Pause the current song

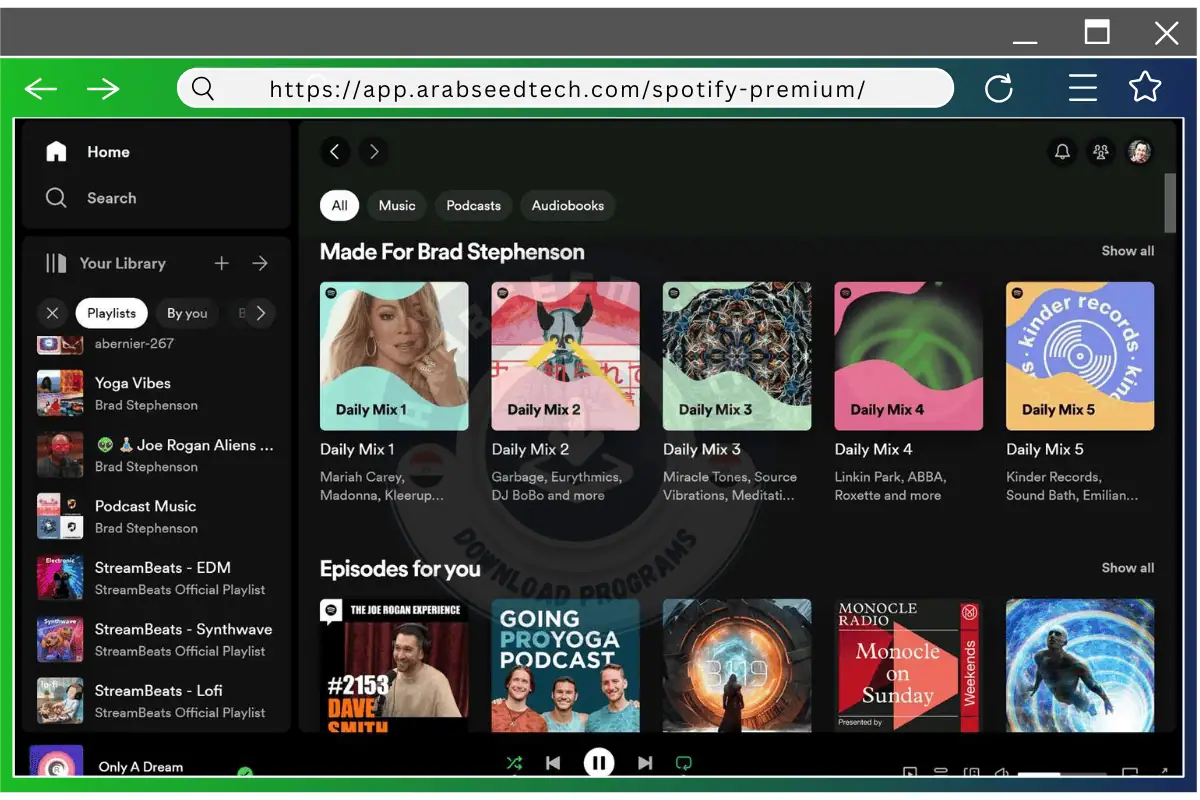point(599,763)
